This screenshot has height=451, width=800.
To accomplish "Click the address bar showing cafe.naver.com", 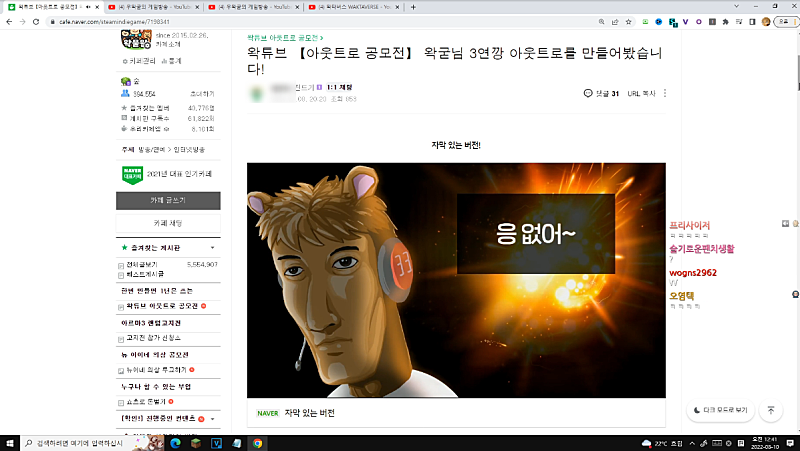I will point(321,22).
